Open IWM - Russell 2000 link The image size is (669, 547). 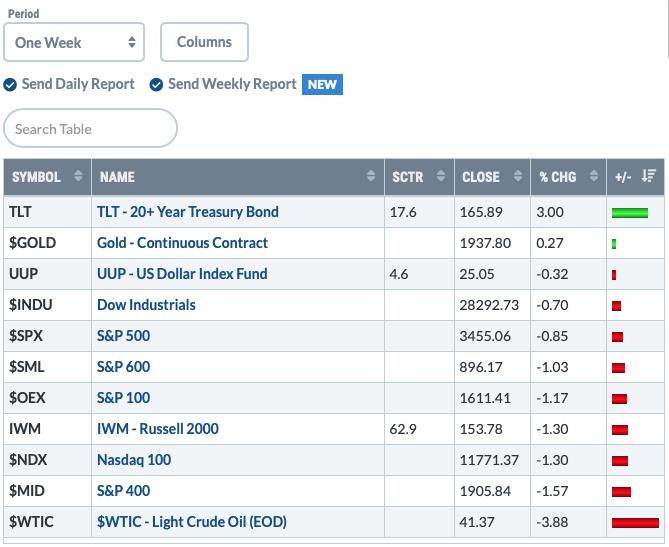pyautogui.click(x=158, y=429)
